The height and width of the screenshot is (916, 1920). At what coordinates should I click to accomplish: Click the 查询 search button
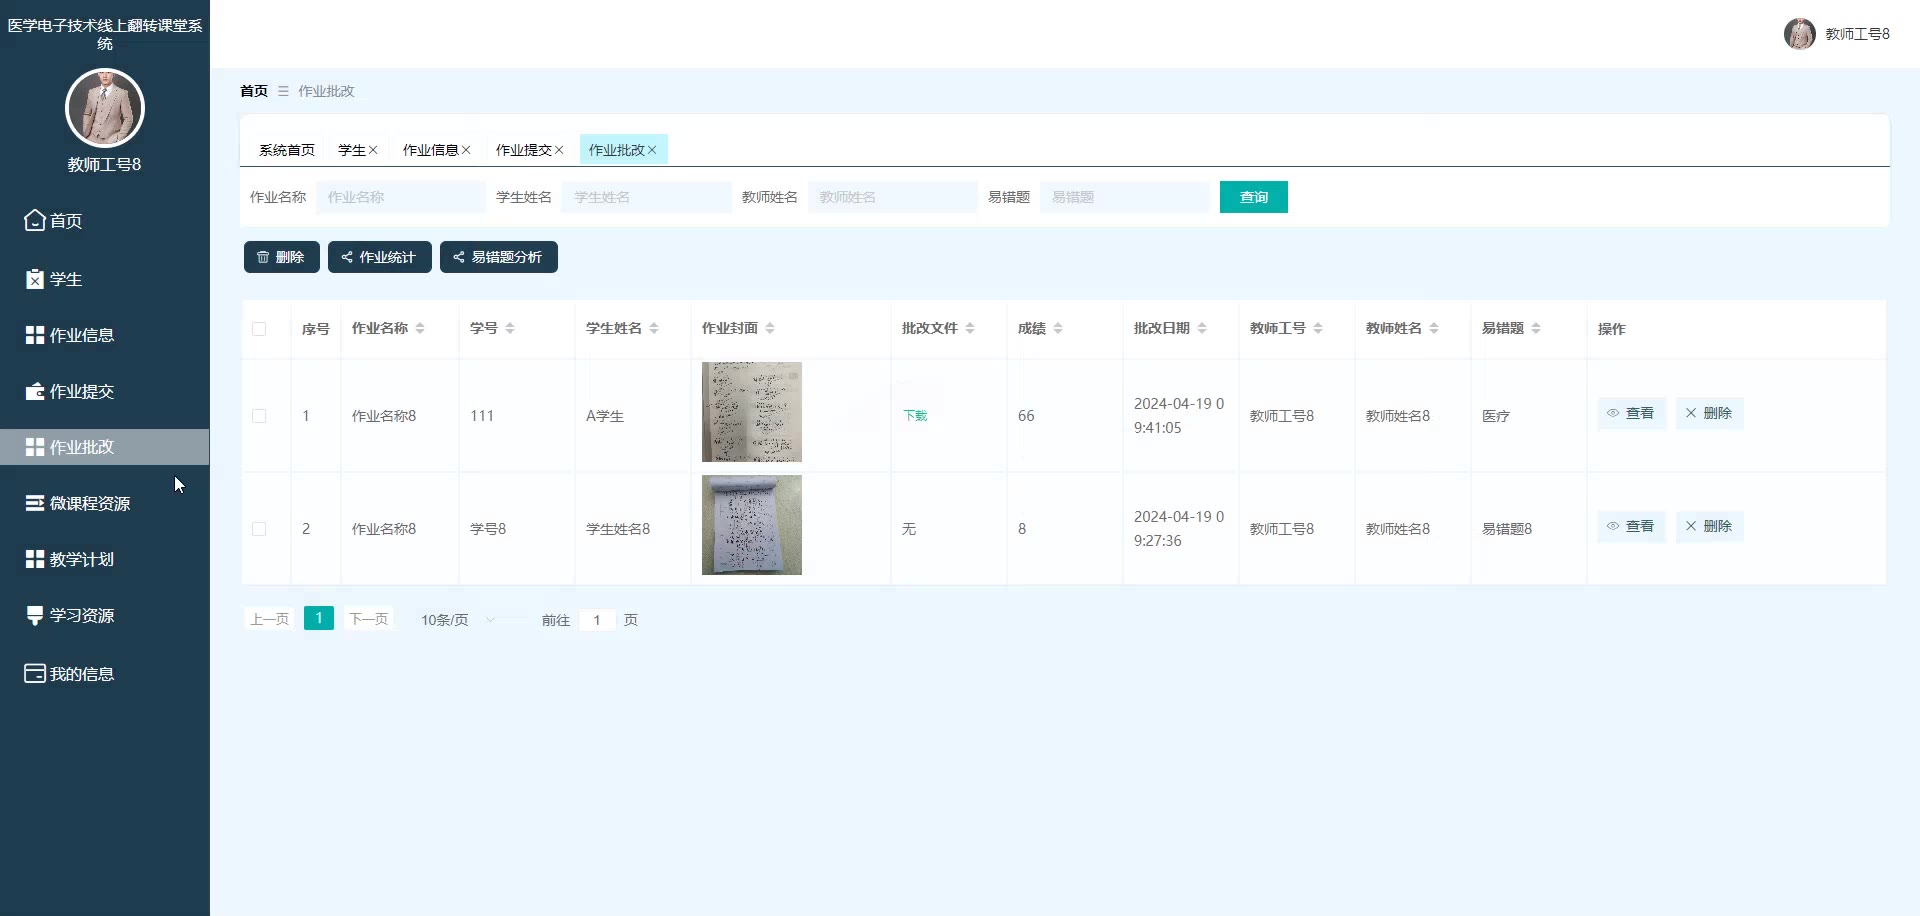[1254, 197]
